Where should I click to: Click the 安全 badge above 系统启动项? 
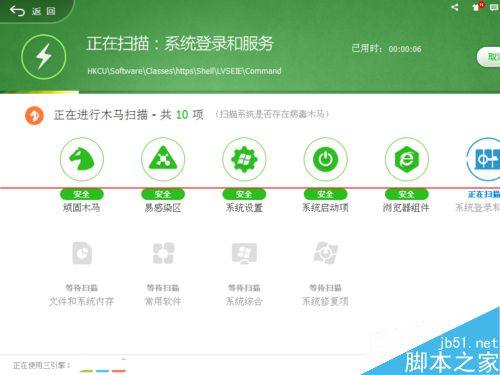tap(325, 194)
